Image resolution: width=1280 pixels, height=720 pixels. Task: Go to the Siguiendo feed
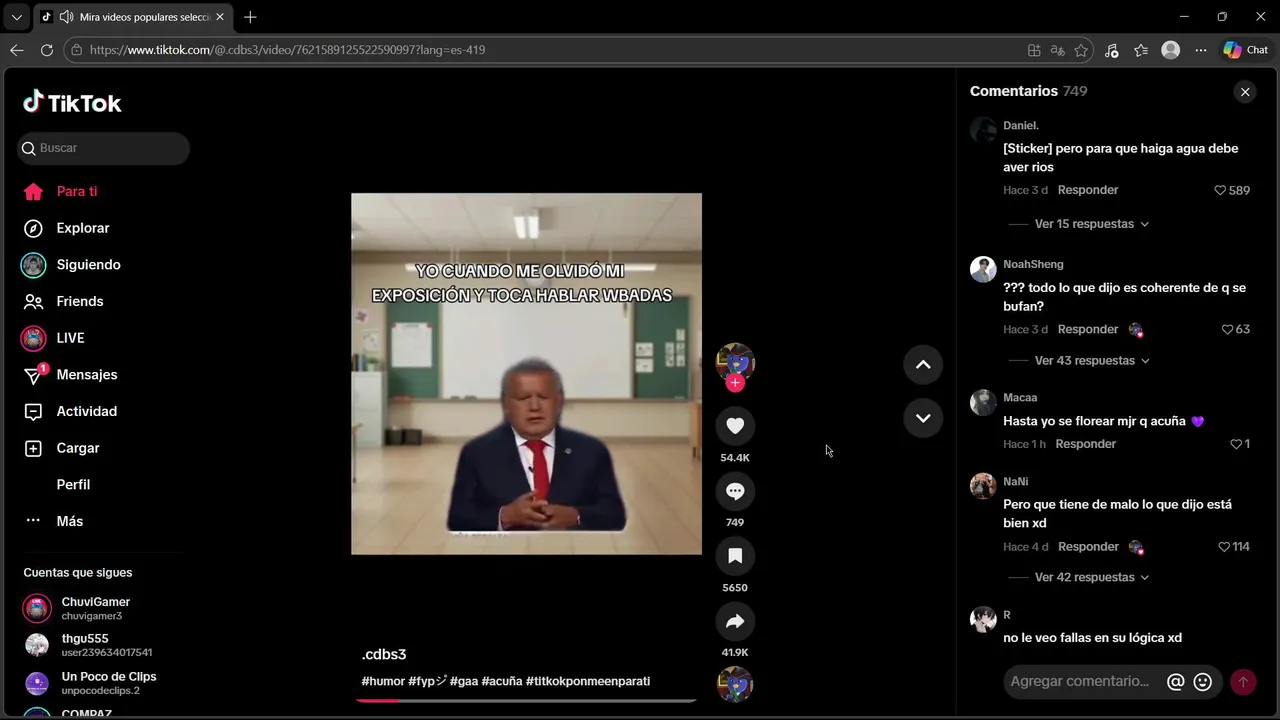pos(71,265)
